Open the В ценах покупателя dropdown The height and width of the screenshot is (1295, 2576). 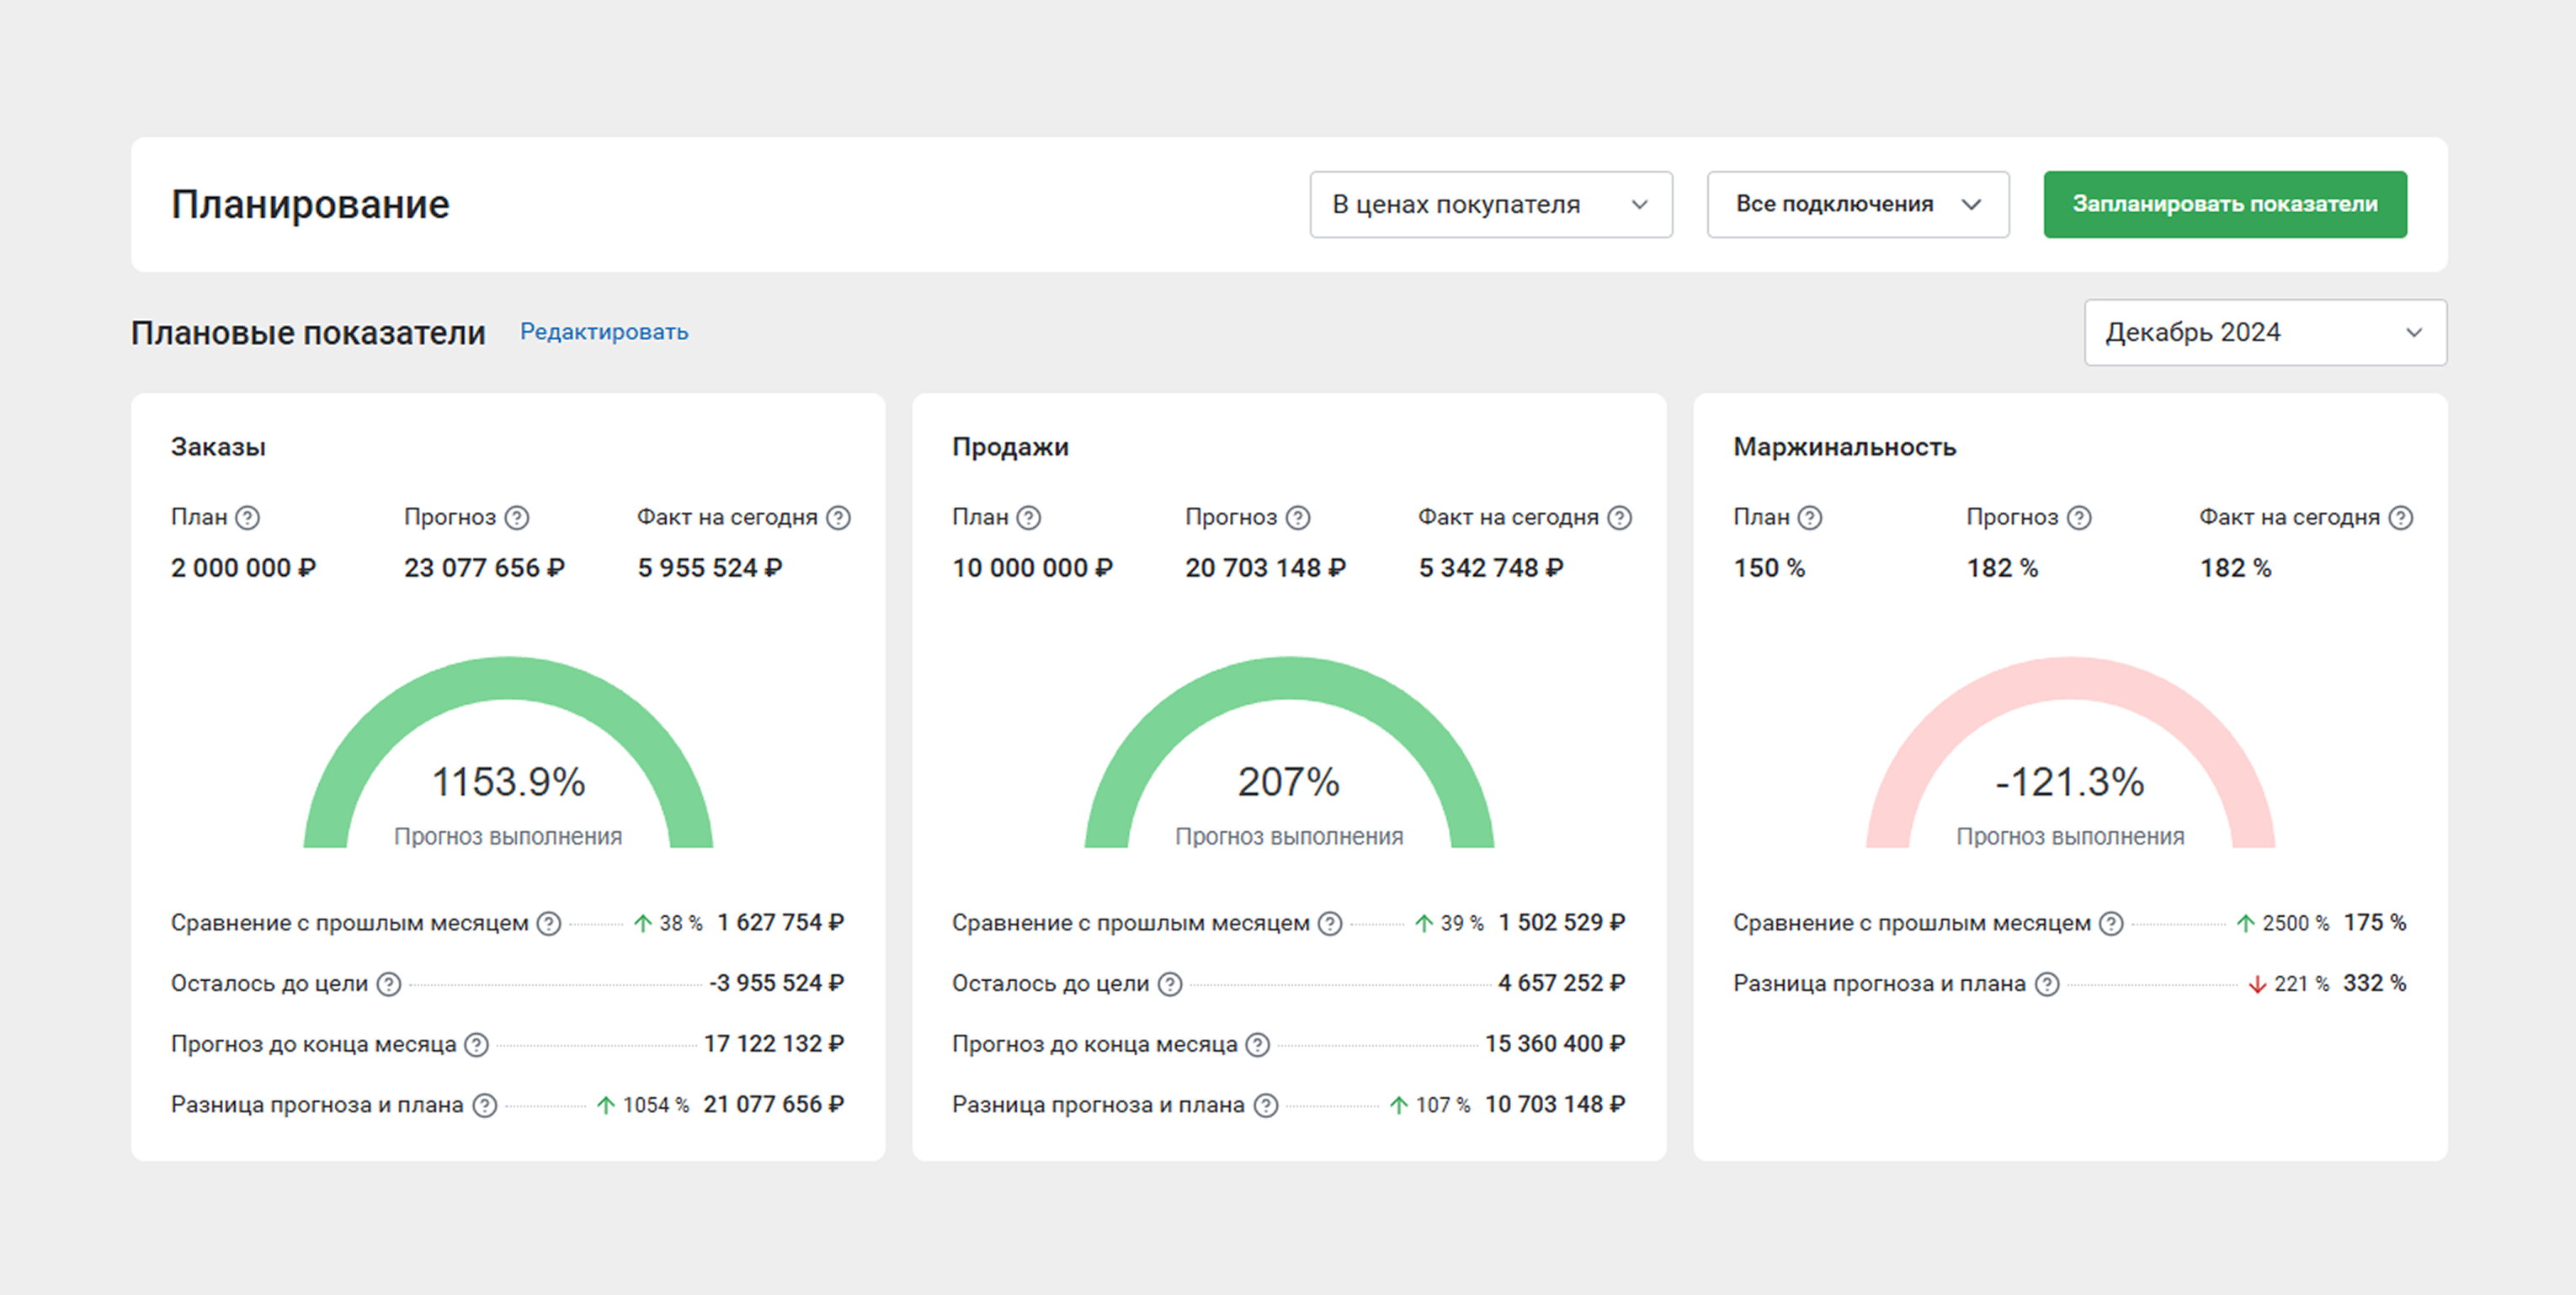coord(1490,205)
